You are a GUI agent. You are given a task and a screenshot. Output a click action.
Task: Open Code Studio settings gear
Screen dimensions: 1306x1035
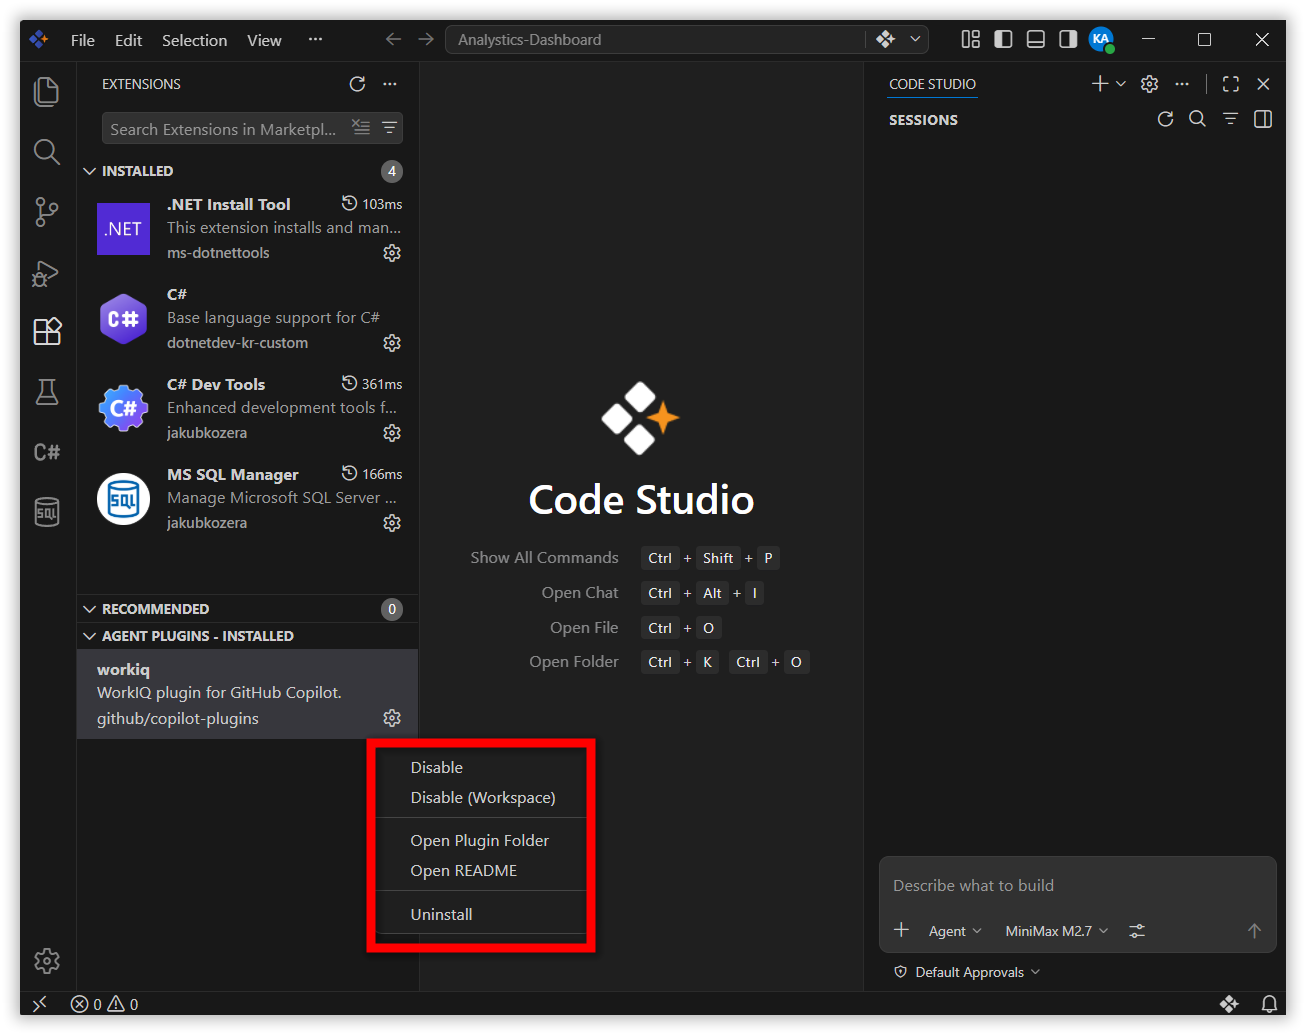(1150, 84)
